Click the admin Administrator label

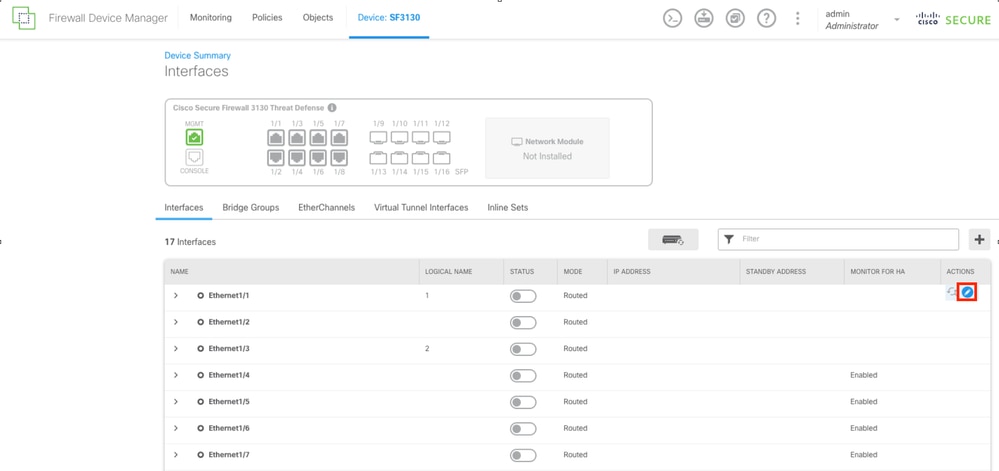(x=851, y=20)
